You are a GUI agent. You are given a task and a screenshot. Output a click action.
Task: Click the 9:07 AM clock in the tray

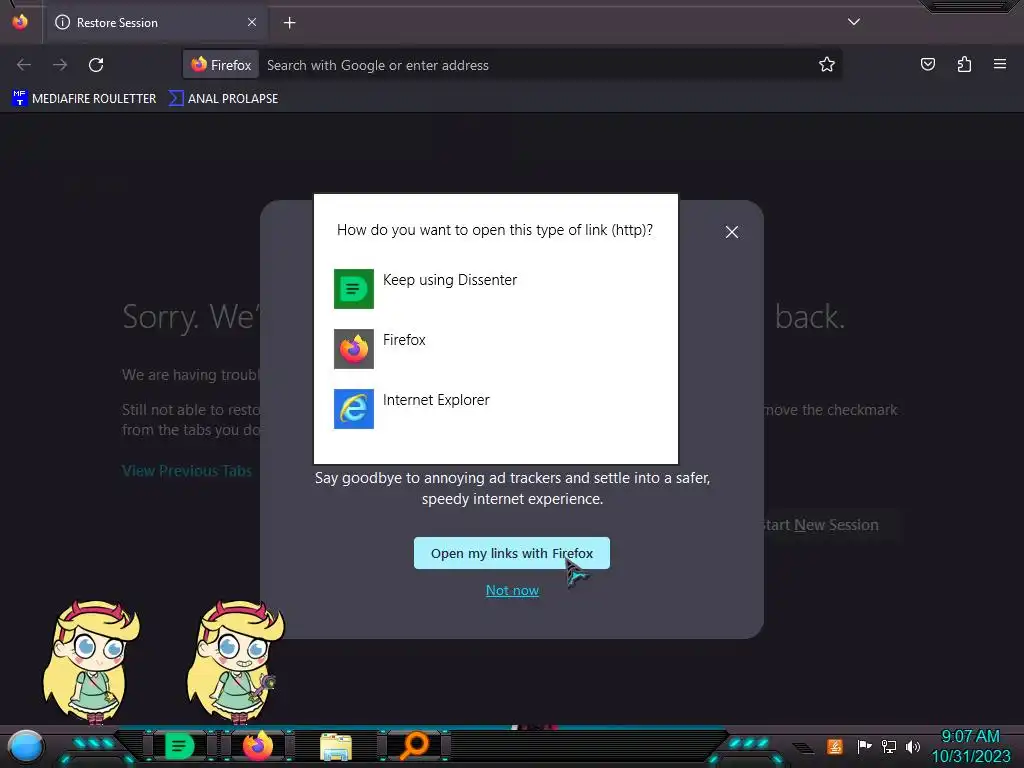coord(970,737)
